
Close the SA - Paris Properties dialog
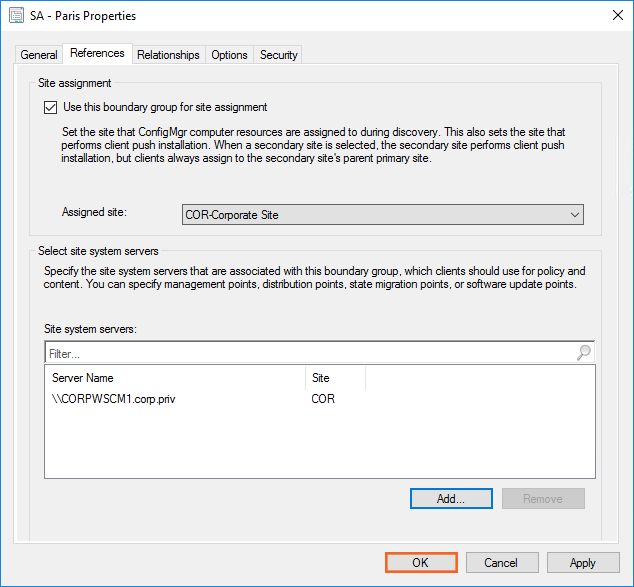613,16
